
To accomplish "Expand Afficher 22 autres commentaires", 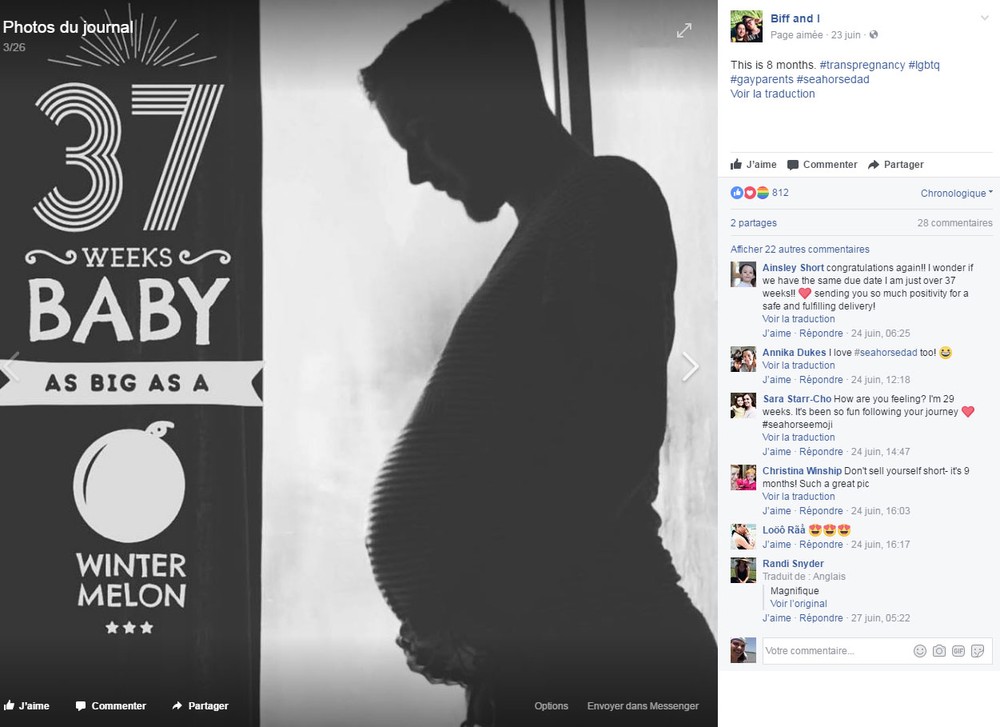I will click(800, 249).
